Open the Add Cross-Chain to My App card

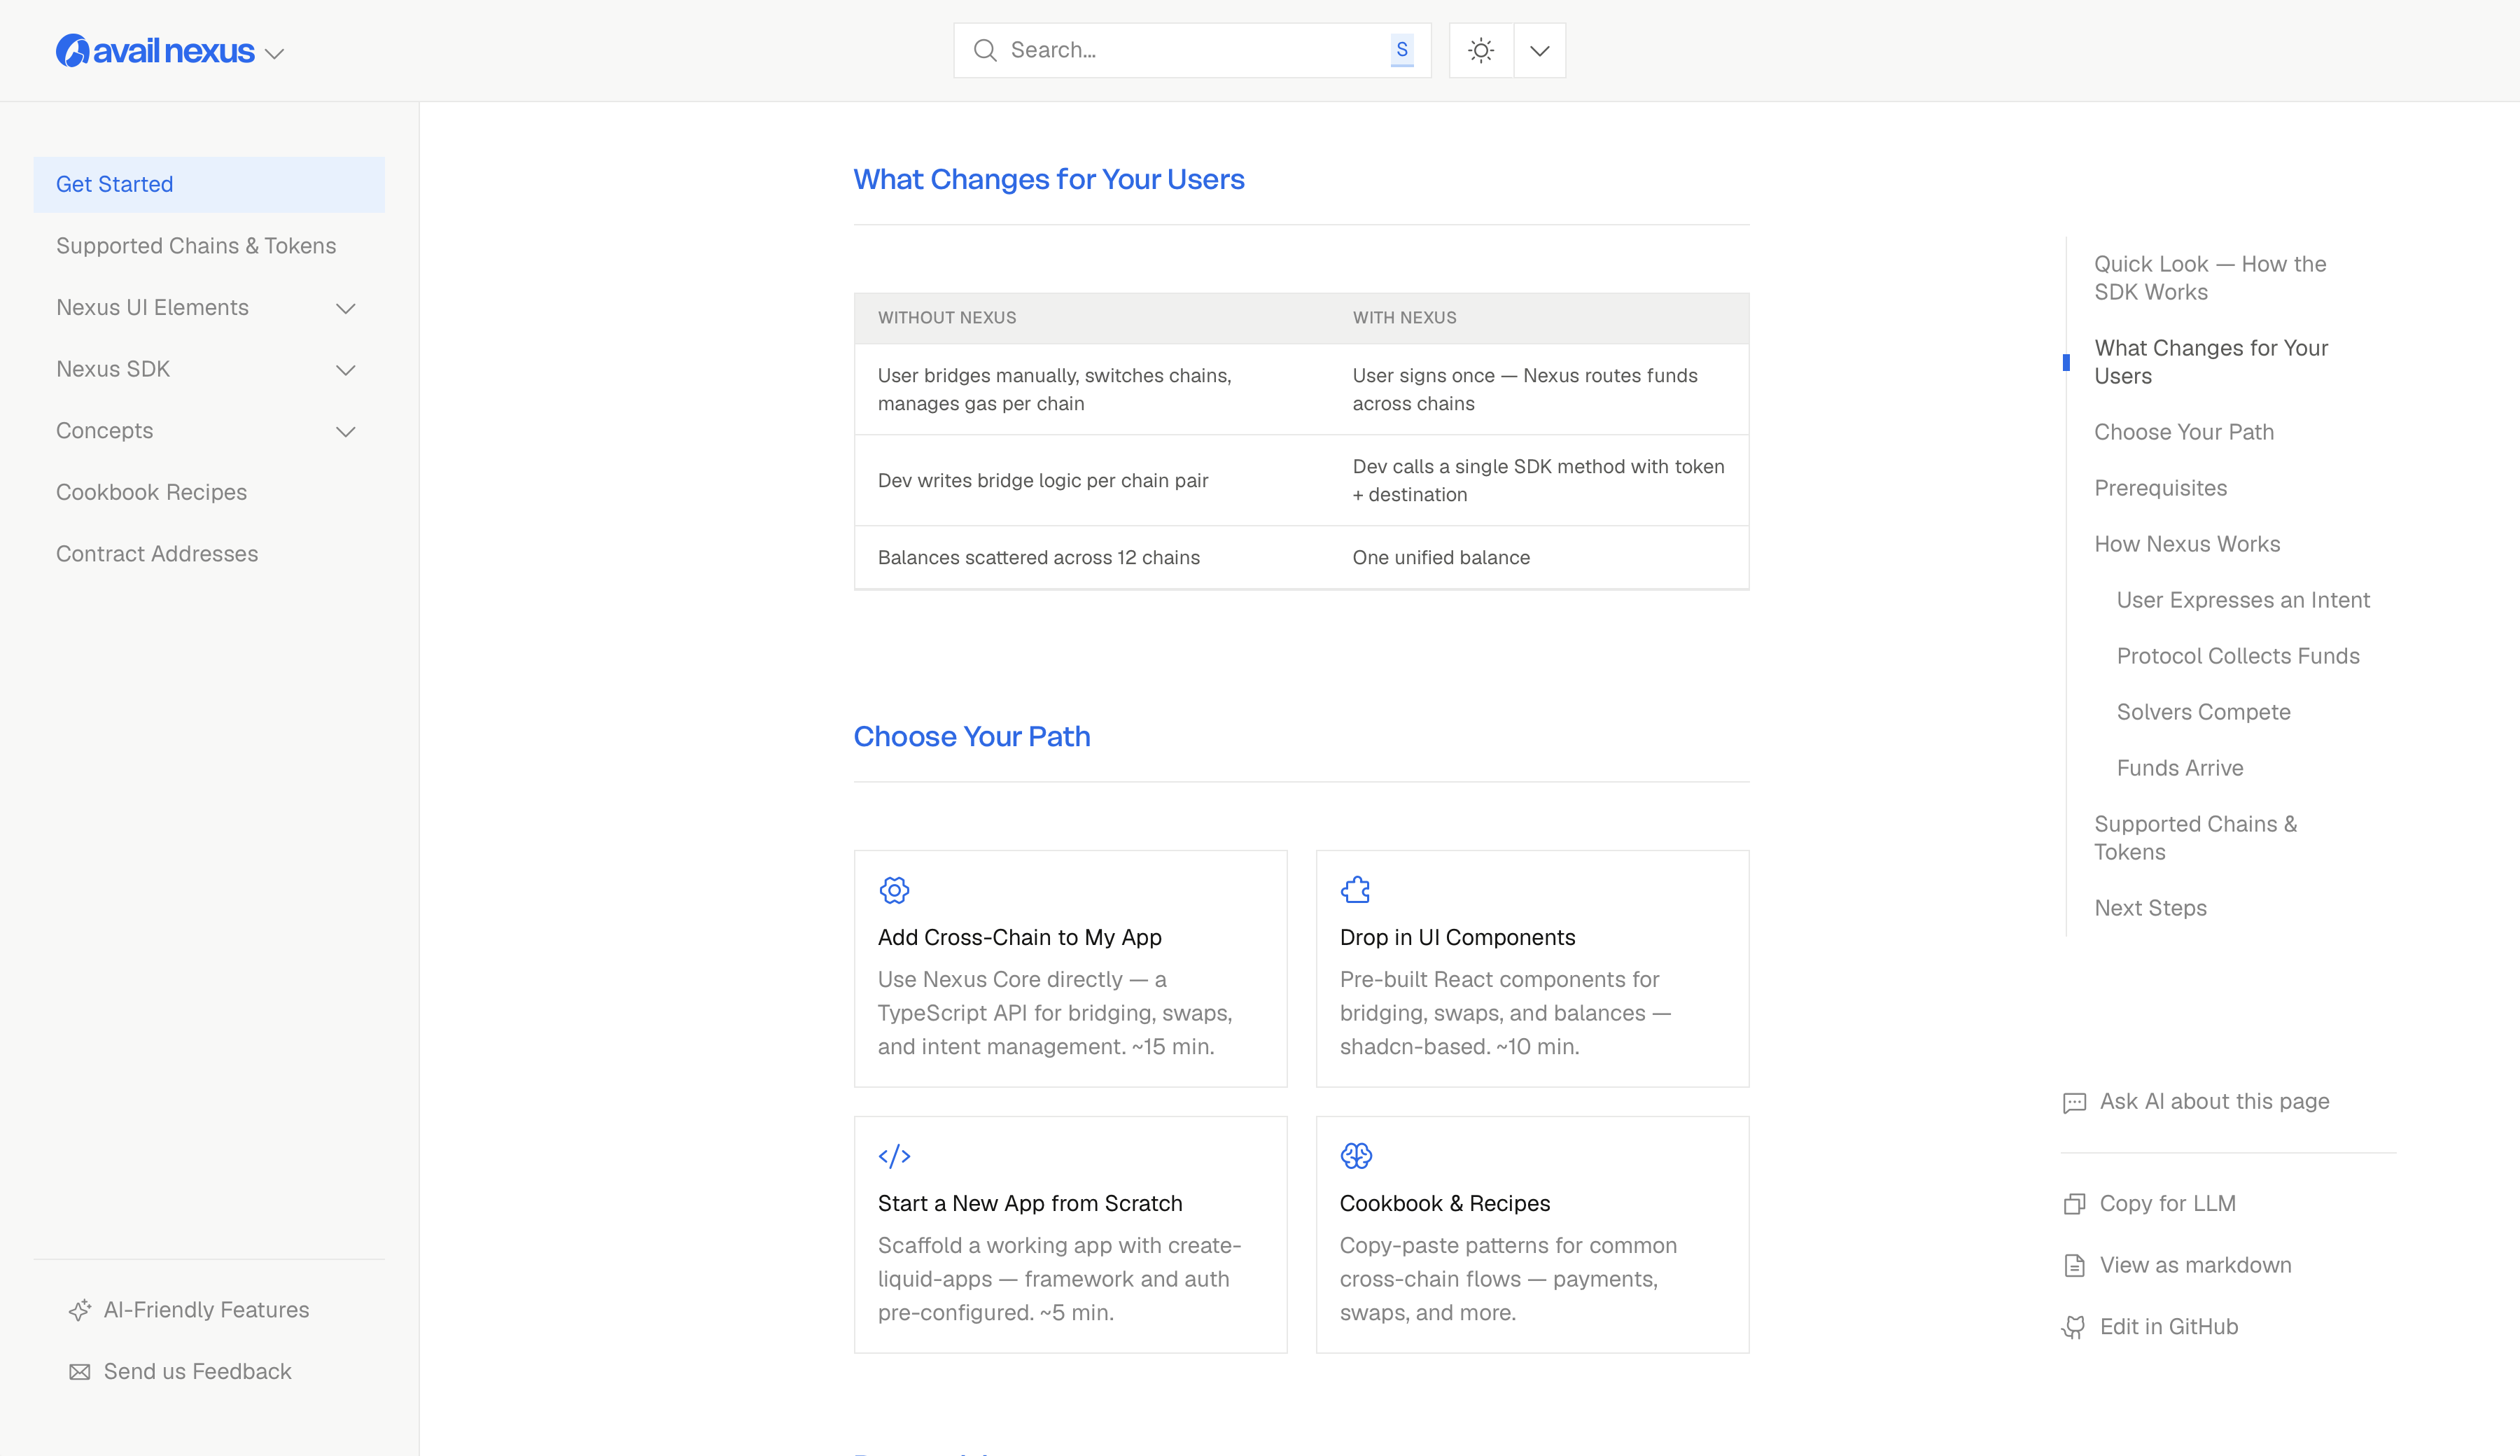coord(1070,968)
